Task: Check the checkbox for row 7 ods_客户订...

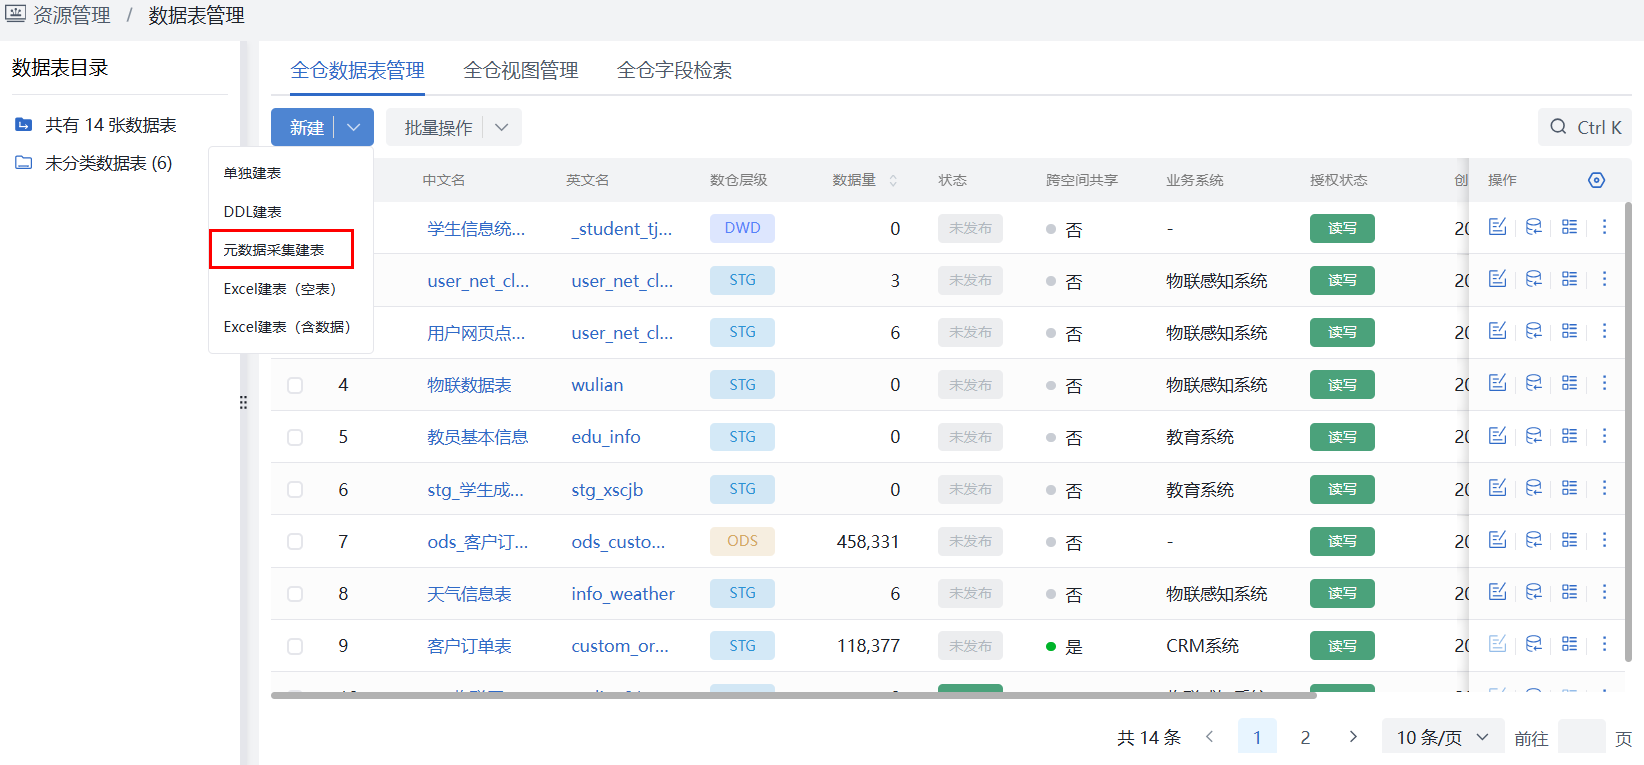Action: click(295, 541)
